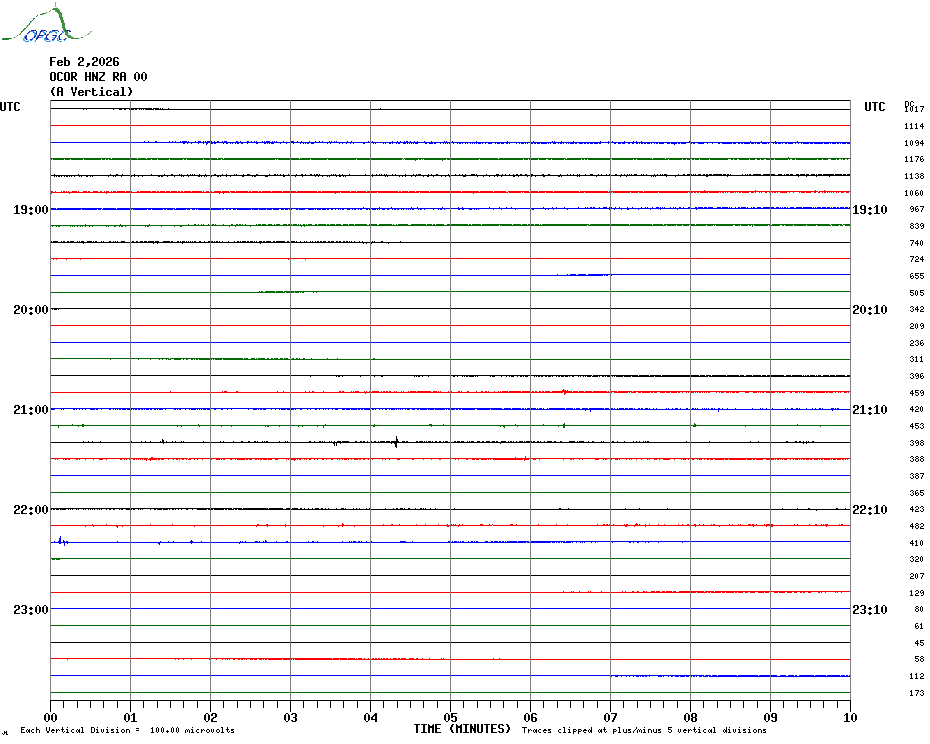
Task: Click the Traces clipped footer note
Action: coord(644,730)
